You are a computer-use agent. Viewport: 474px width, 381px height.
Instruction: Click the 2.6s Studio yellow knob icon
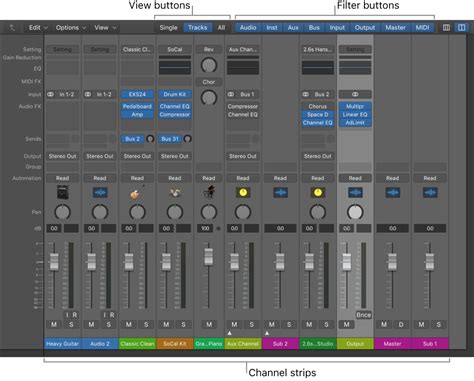tap(318, 192)
